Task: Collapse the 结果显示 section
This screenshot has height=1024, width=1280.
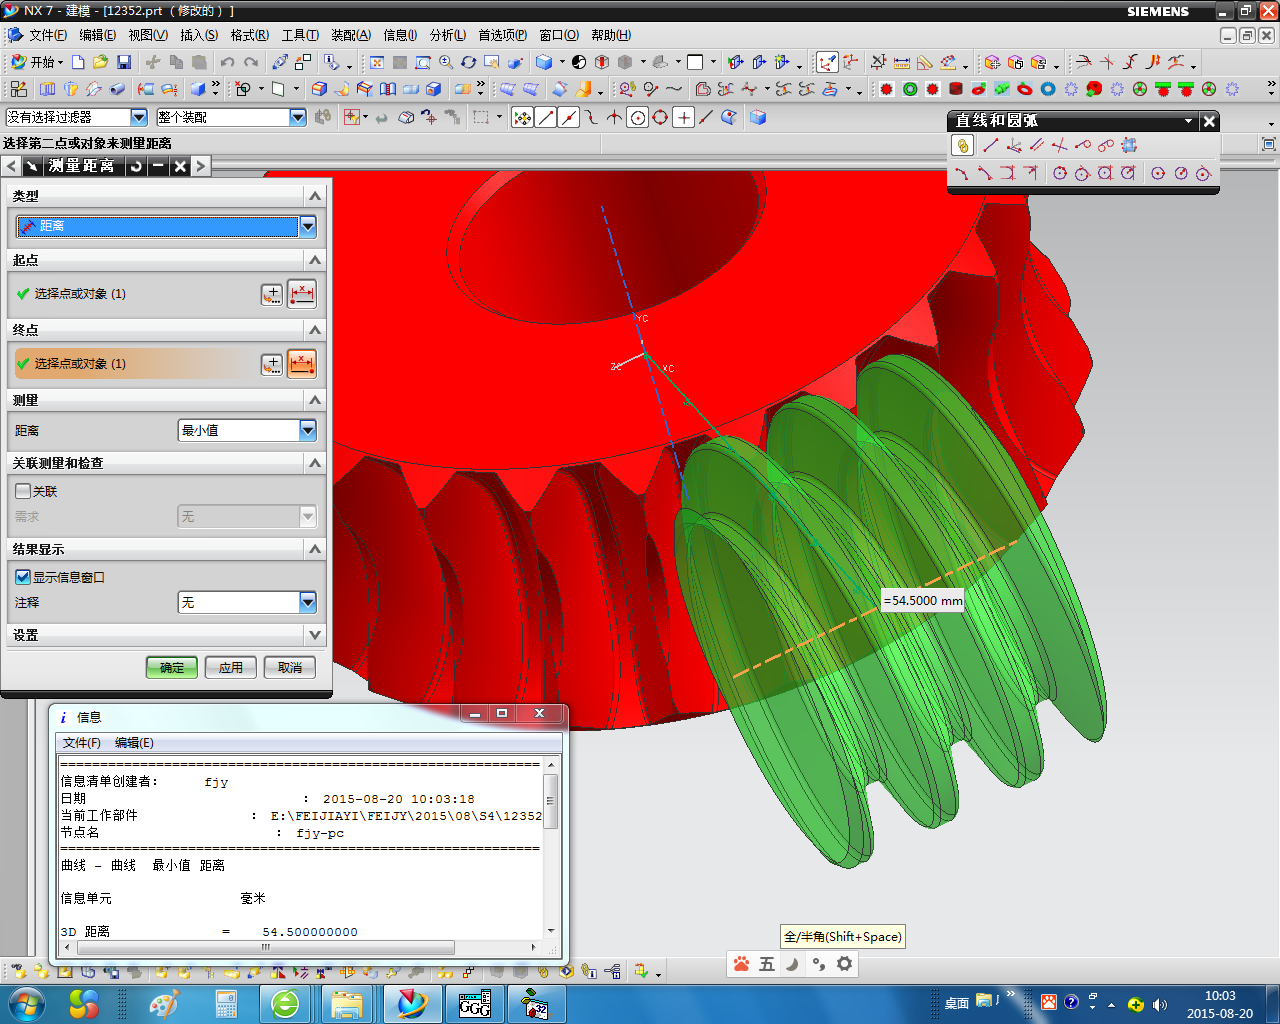Action: pos(315,549)
